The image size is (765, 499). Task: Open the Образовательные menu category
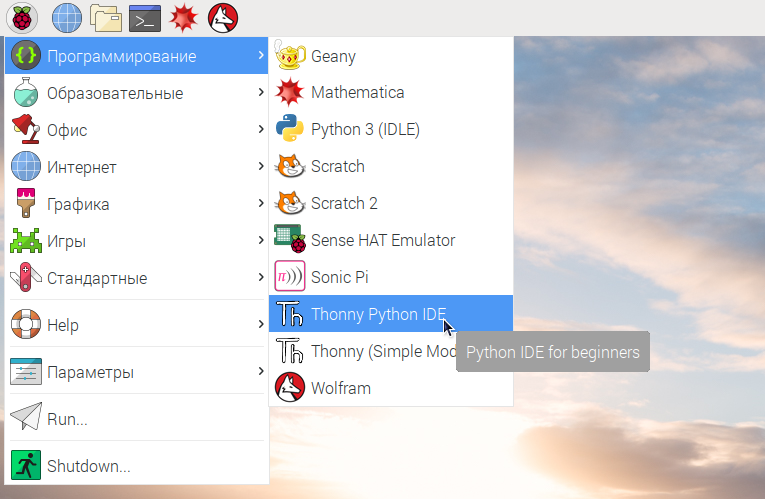(137, 93)
